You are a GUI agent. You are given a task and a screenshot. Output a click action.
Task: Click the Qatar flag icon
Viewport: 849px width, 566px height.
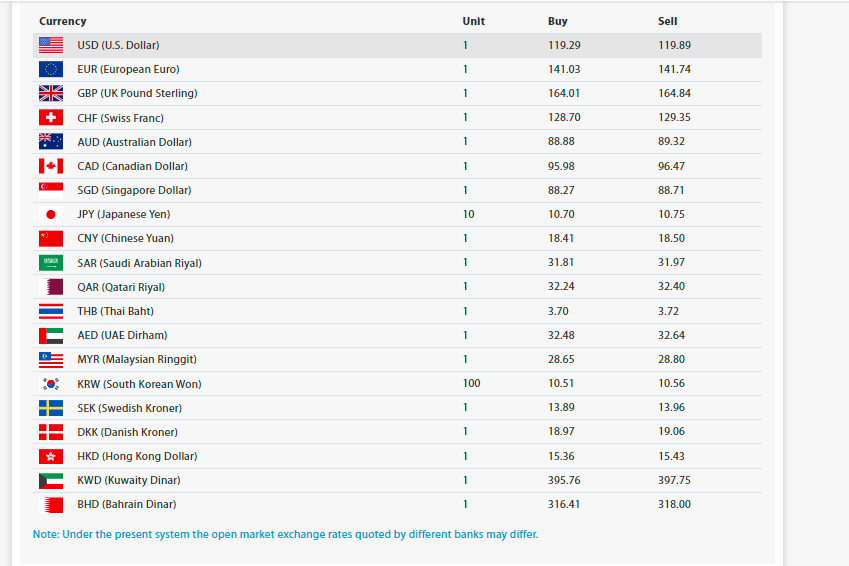click(51, 287)
